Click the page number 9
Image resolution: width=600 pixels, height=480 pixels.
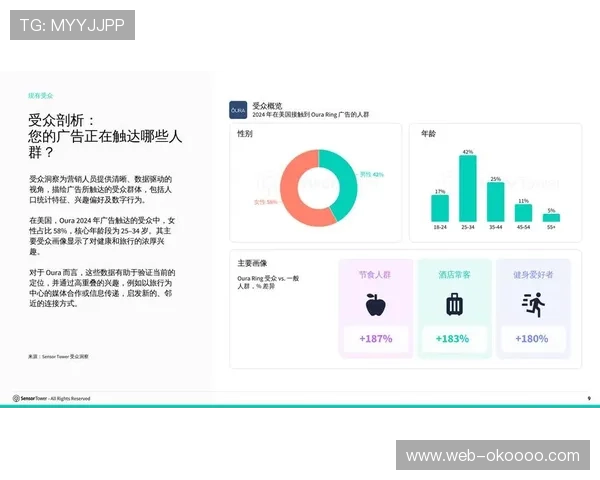tap(589, 398)
